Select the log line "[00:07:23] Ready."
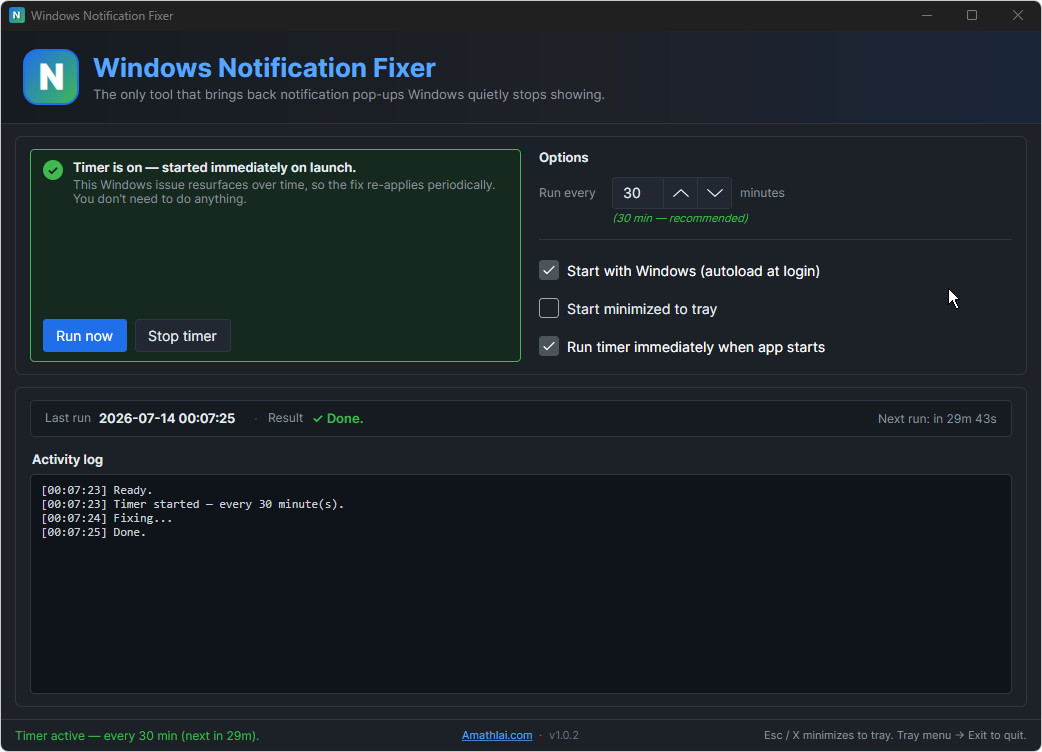 (x=97, y=490)
